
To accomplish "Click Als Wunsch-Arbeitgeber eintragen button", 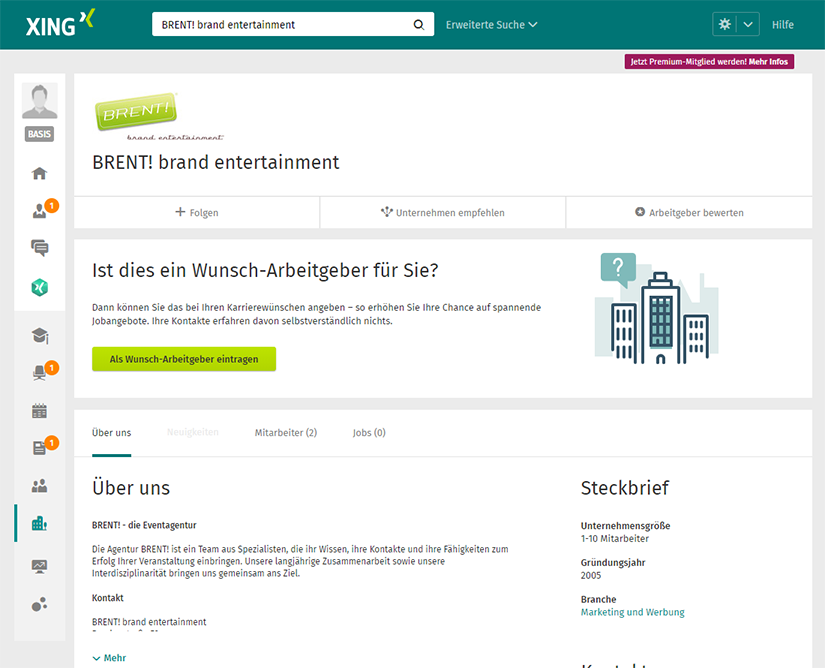I will click(x=184, y=359).
